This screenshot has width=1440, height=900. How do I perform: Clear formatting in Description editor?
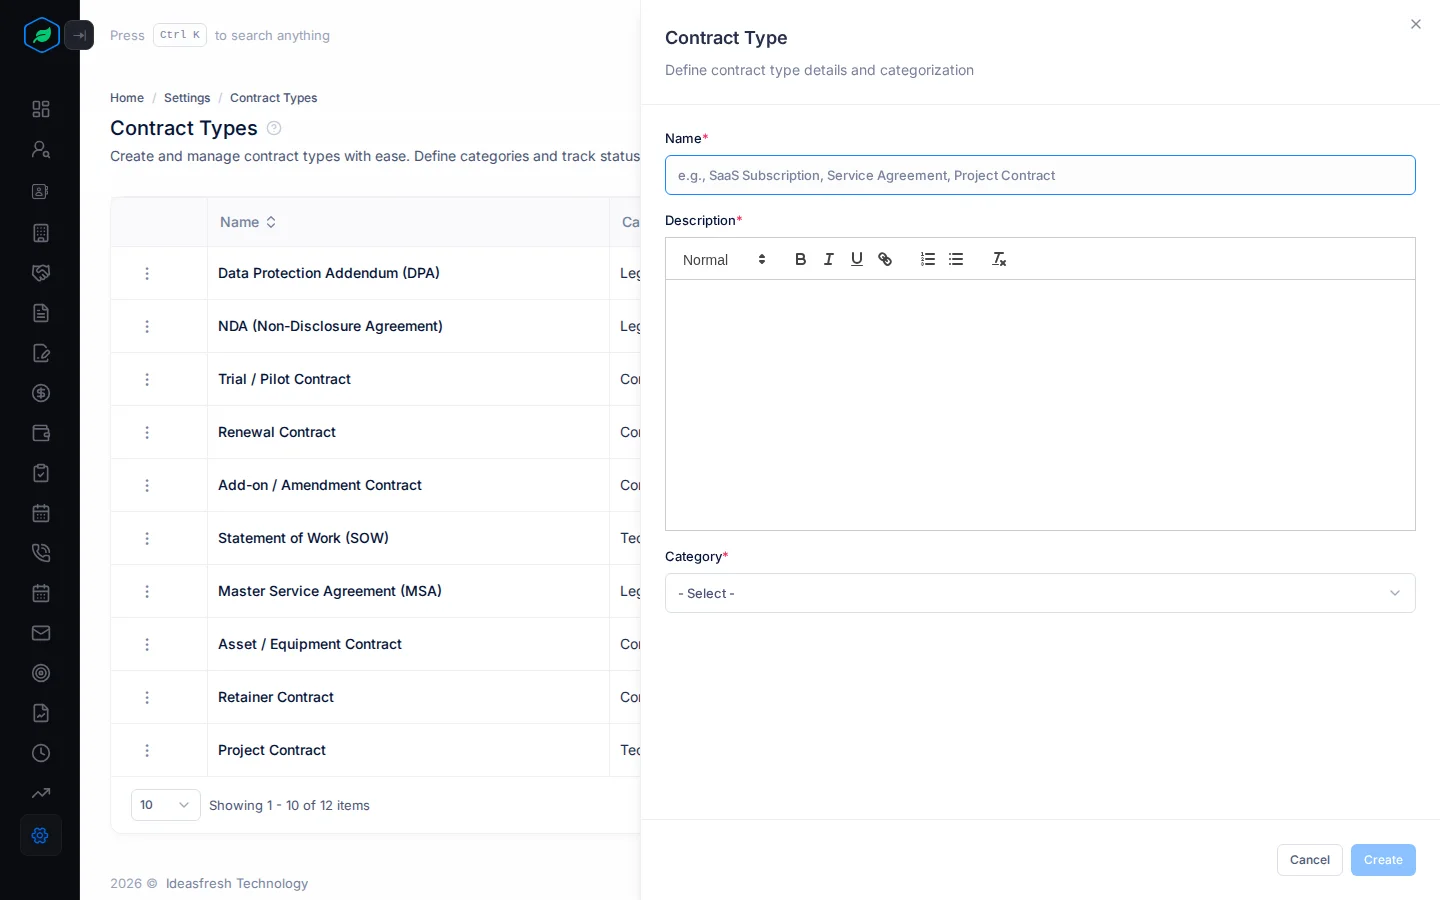pyautogui.click(x=999, y=259)
